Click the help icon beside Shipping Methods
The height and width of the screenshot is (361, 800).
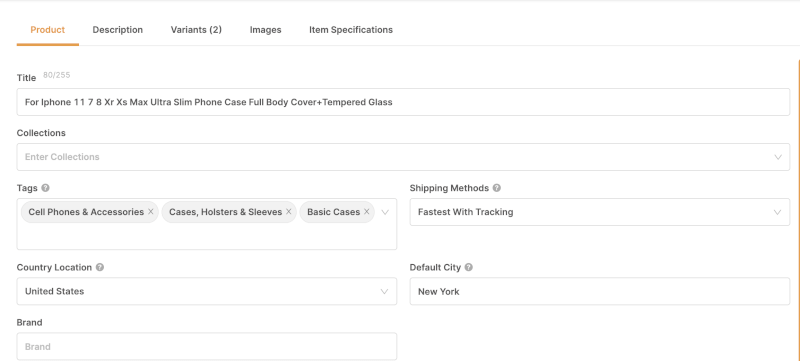click(x=496, y=188)
